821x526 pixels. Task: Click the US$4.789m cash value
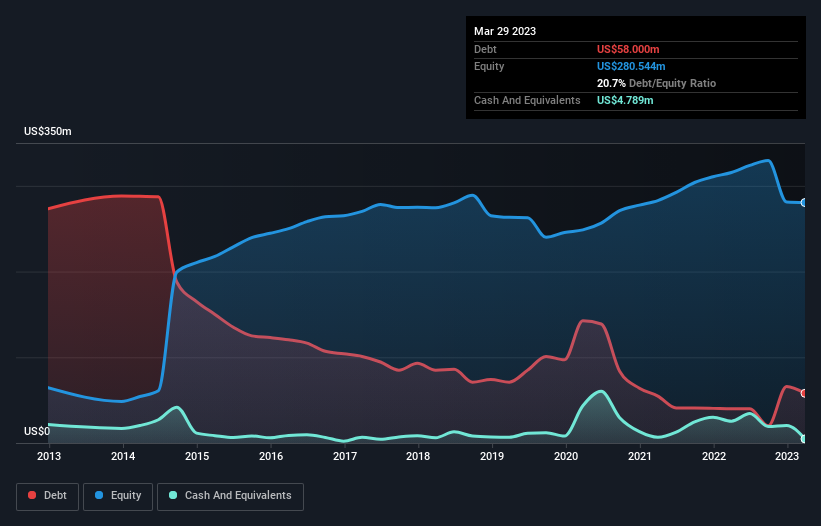(625, 100)
